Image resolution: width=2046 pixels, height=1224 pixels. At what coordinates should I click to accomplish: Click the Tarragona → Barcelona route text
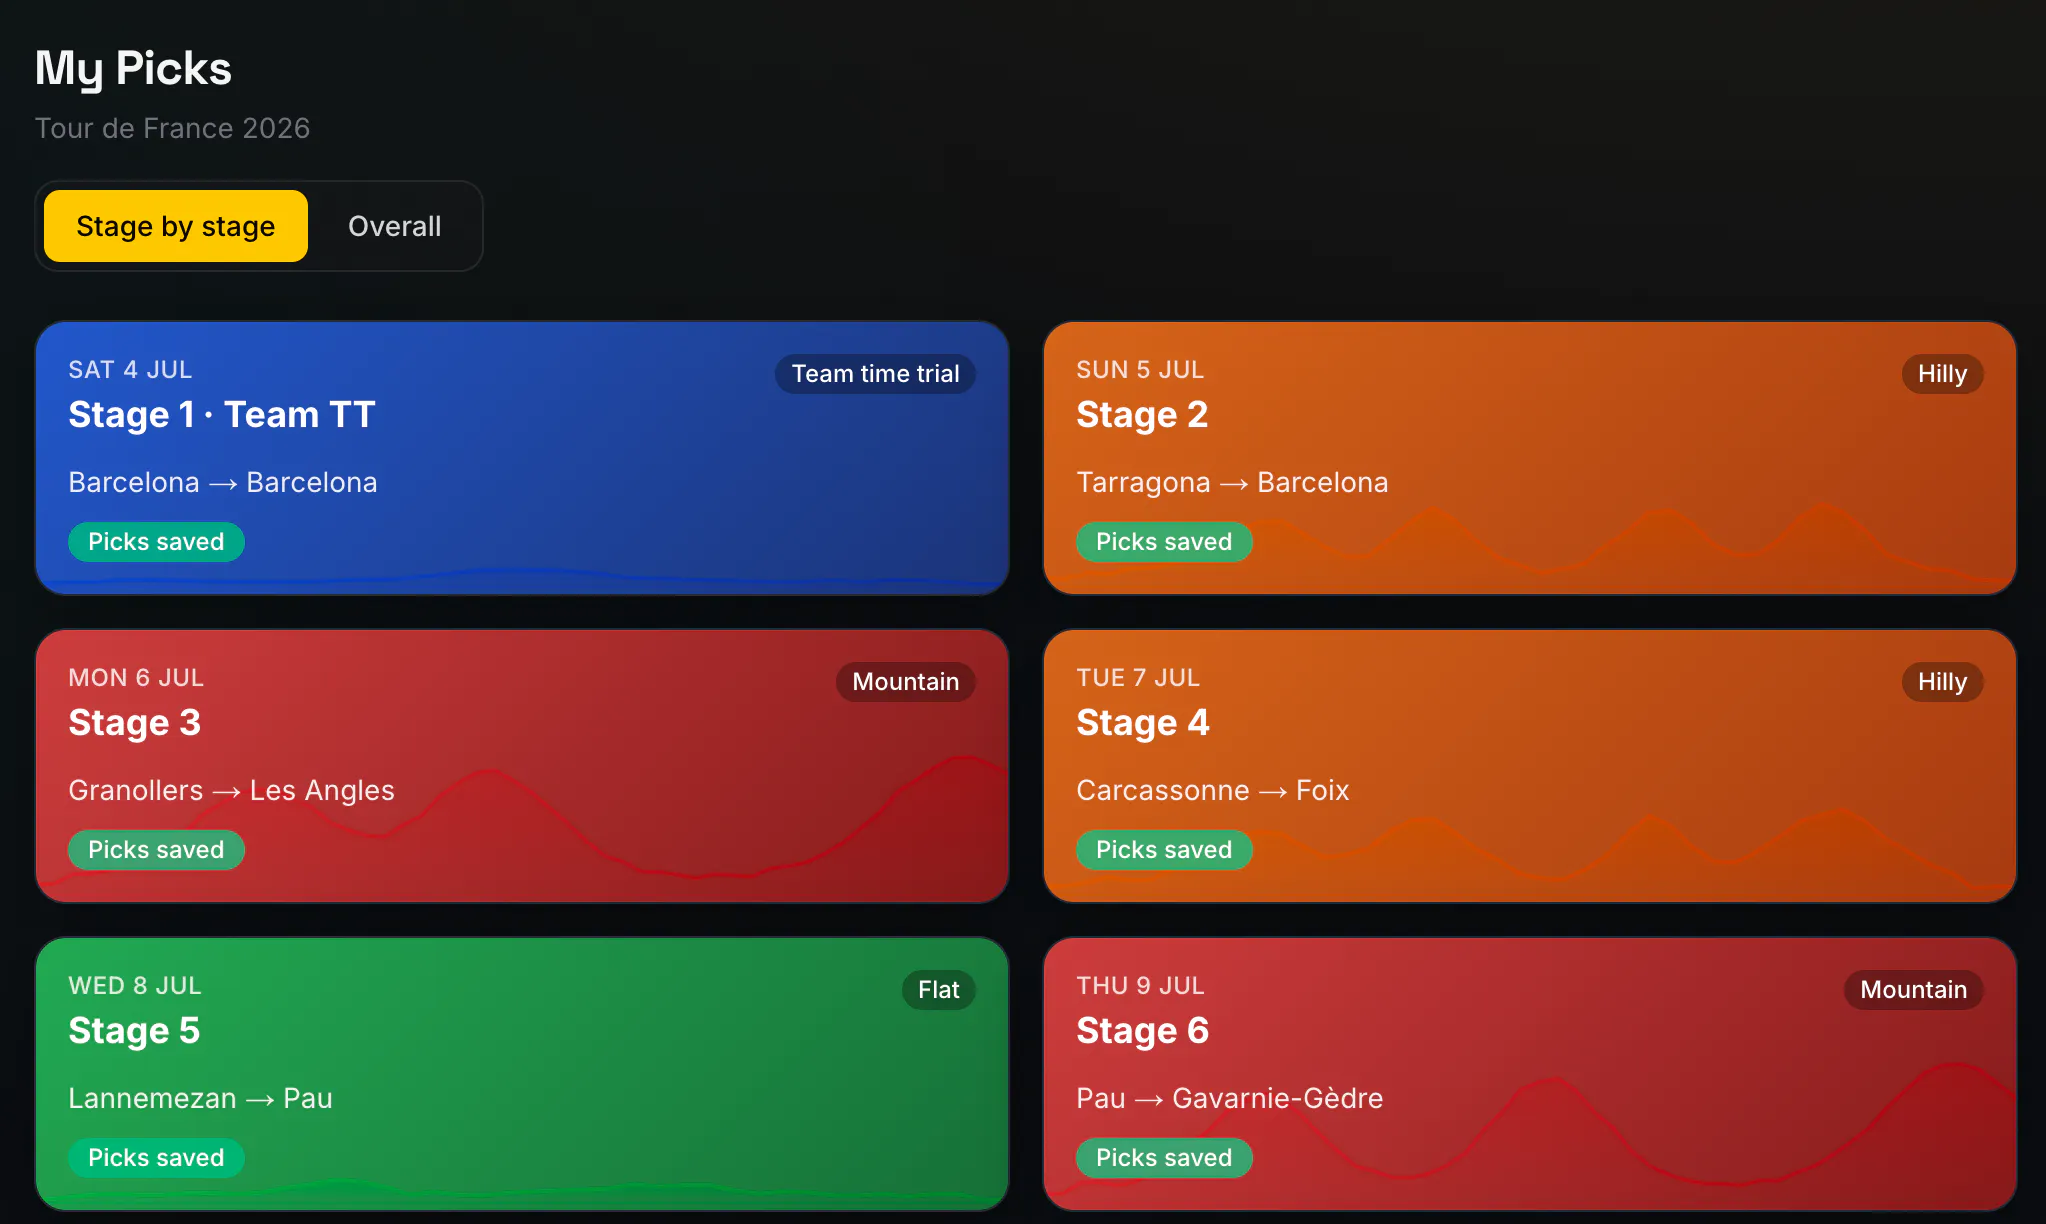coord(1232,482)
